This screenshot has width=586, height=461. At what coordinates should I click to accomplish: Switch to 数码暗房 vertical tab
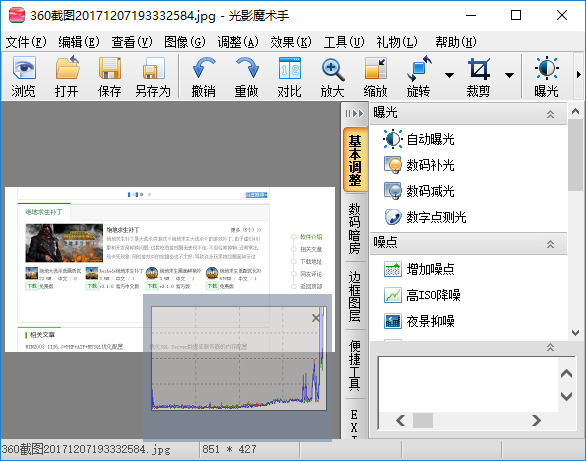pyautogui.click(x=355, y=229)
